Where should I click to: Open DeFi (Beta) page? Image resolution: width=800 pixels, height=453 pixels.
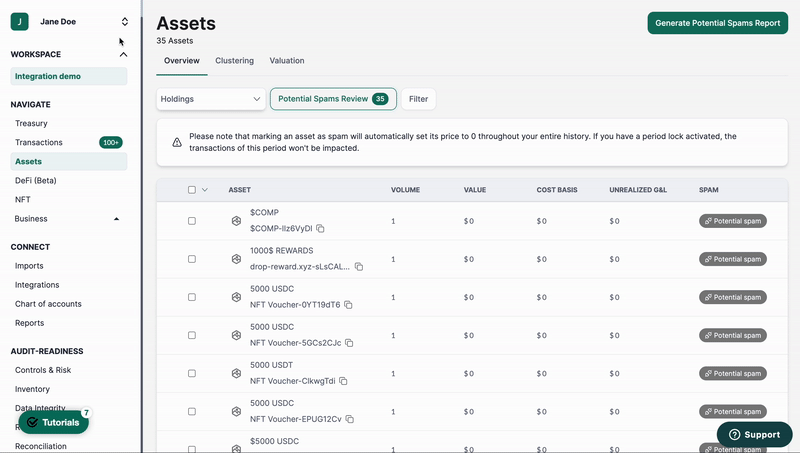pos(36,181)
